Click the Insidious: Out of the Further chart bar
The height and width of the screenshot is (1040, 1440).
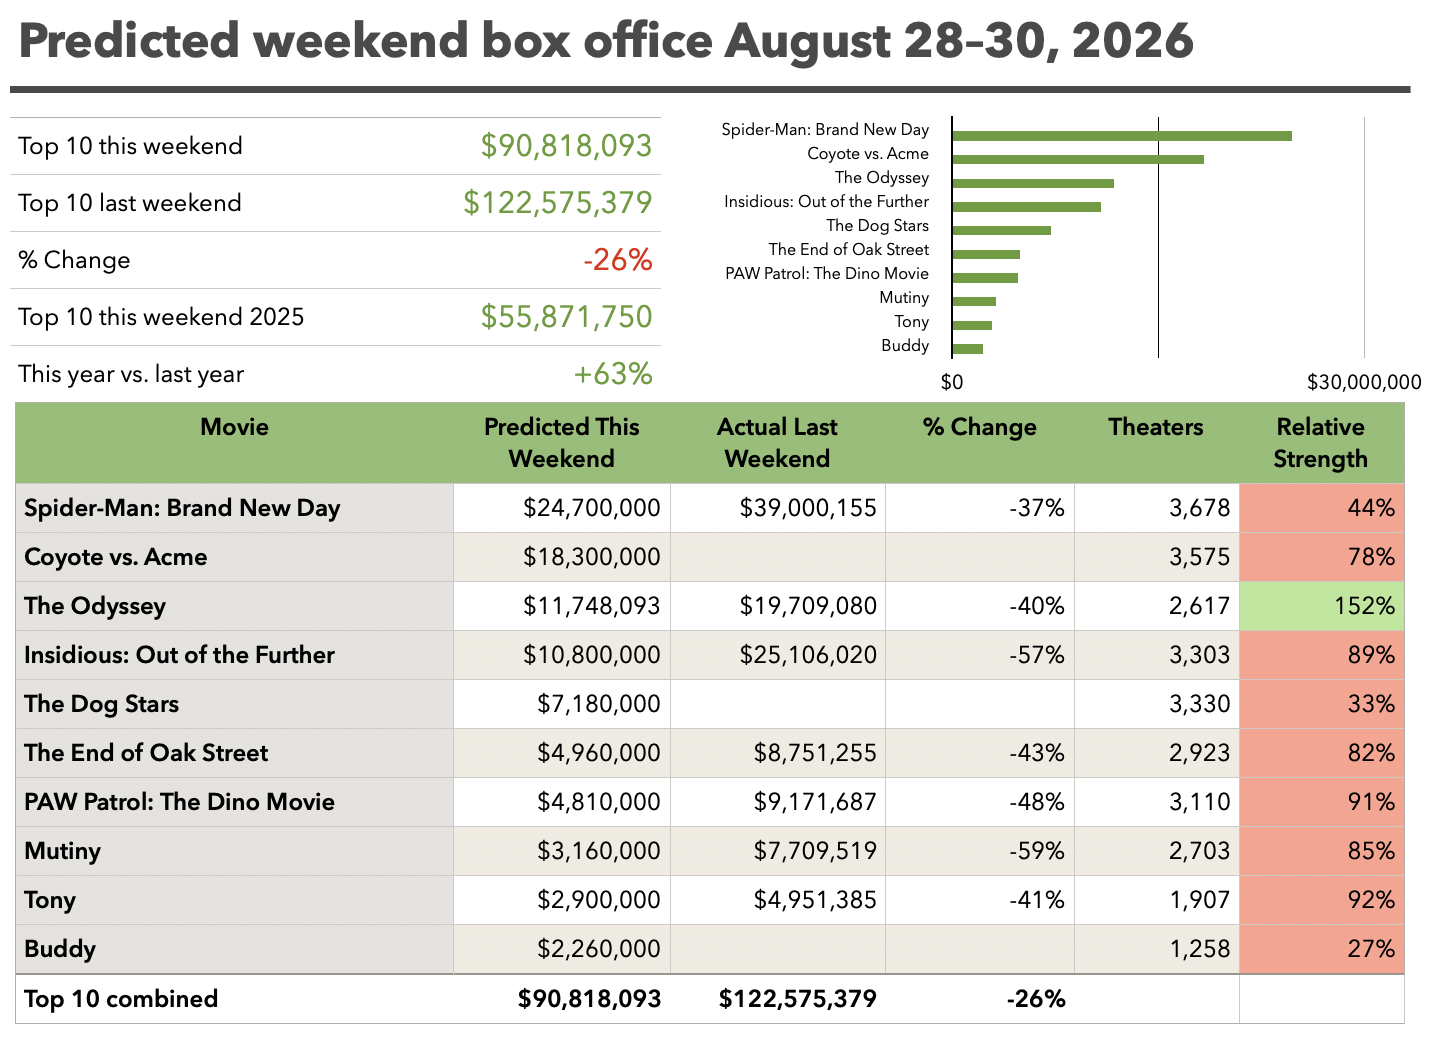[1027, 207]
